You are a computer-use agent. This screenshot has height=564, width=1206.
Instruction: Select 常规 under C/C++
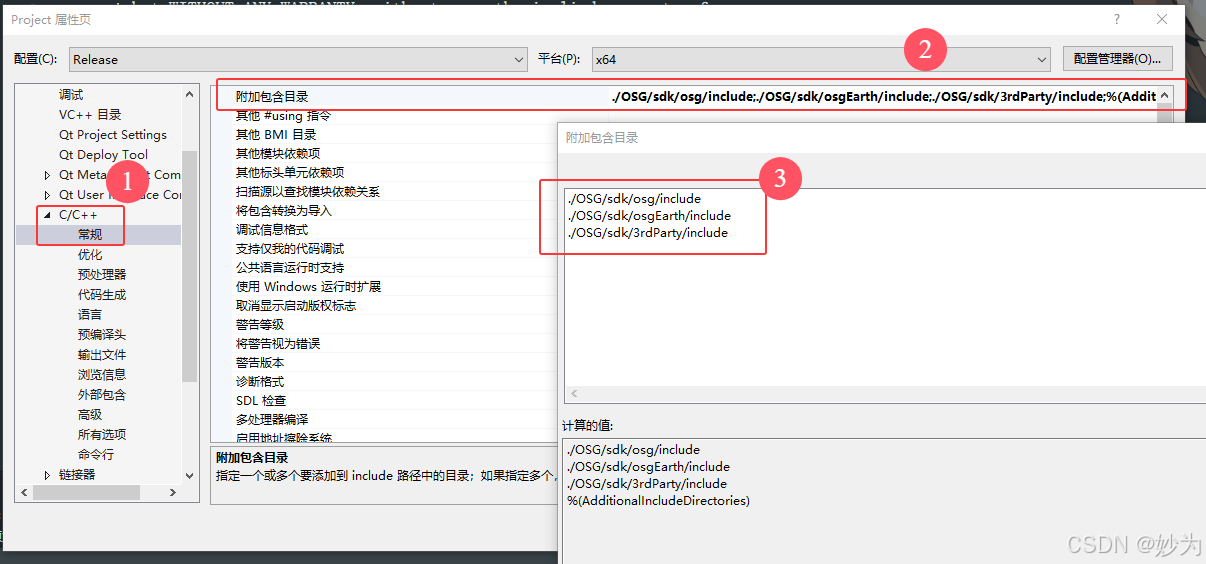click(90, 234)
